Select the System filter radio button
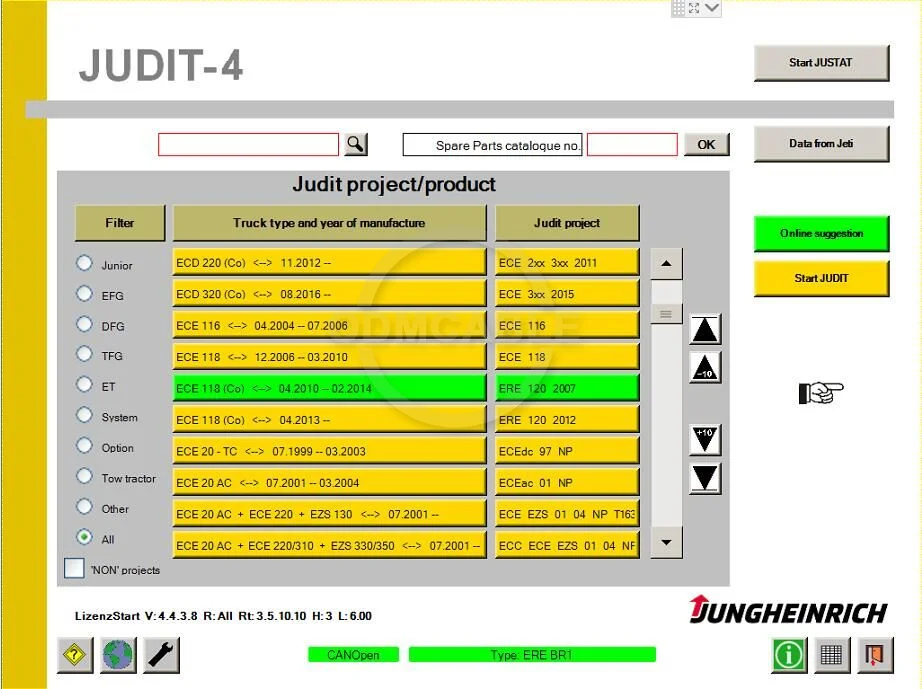Viewport: 922px width, 689px height. [x=85, y=415]
